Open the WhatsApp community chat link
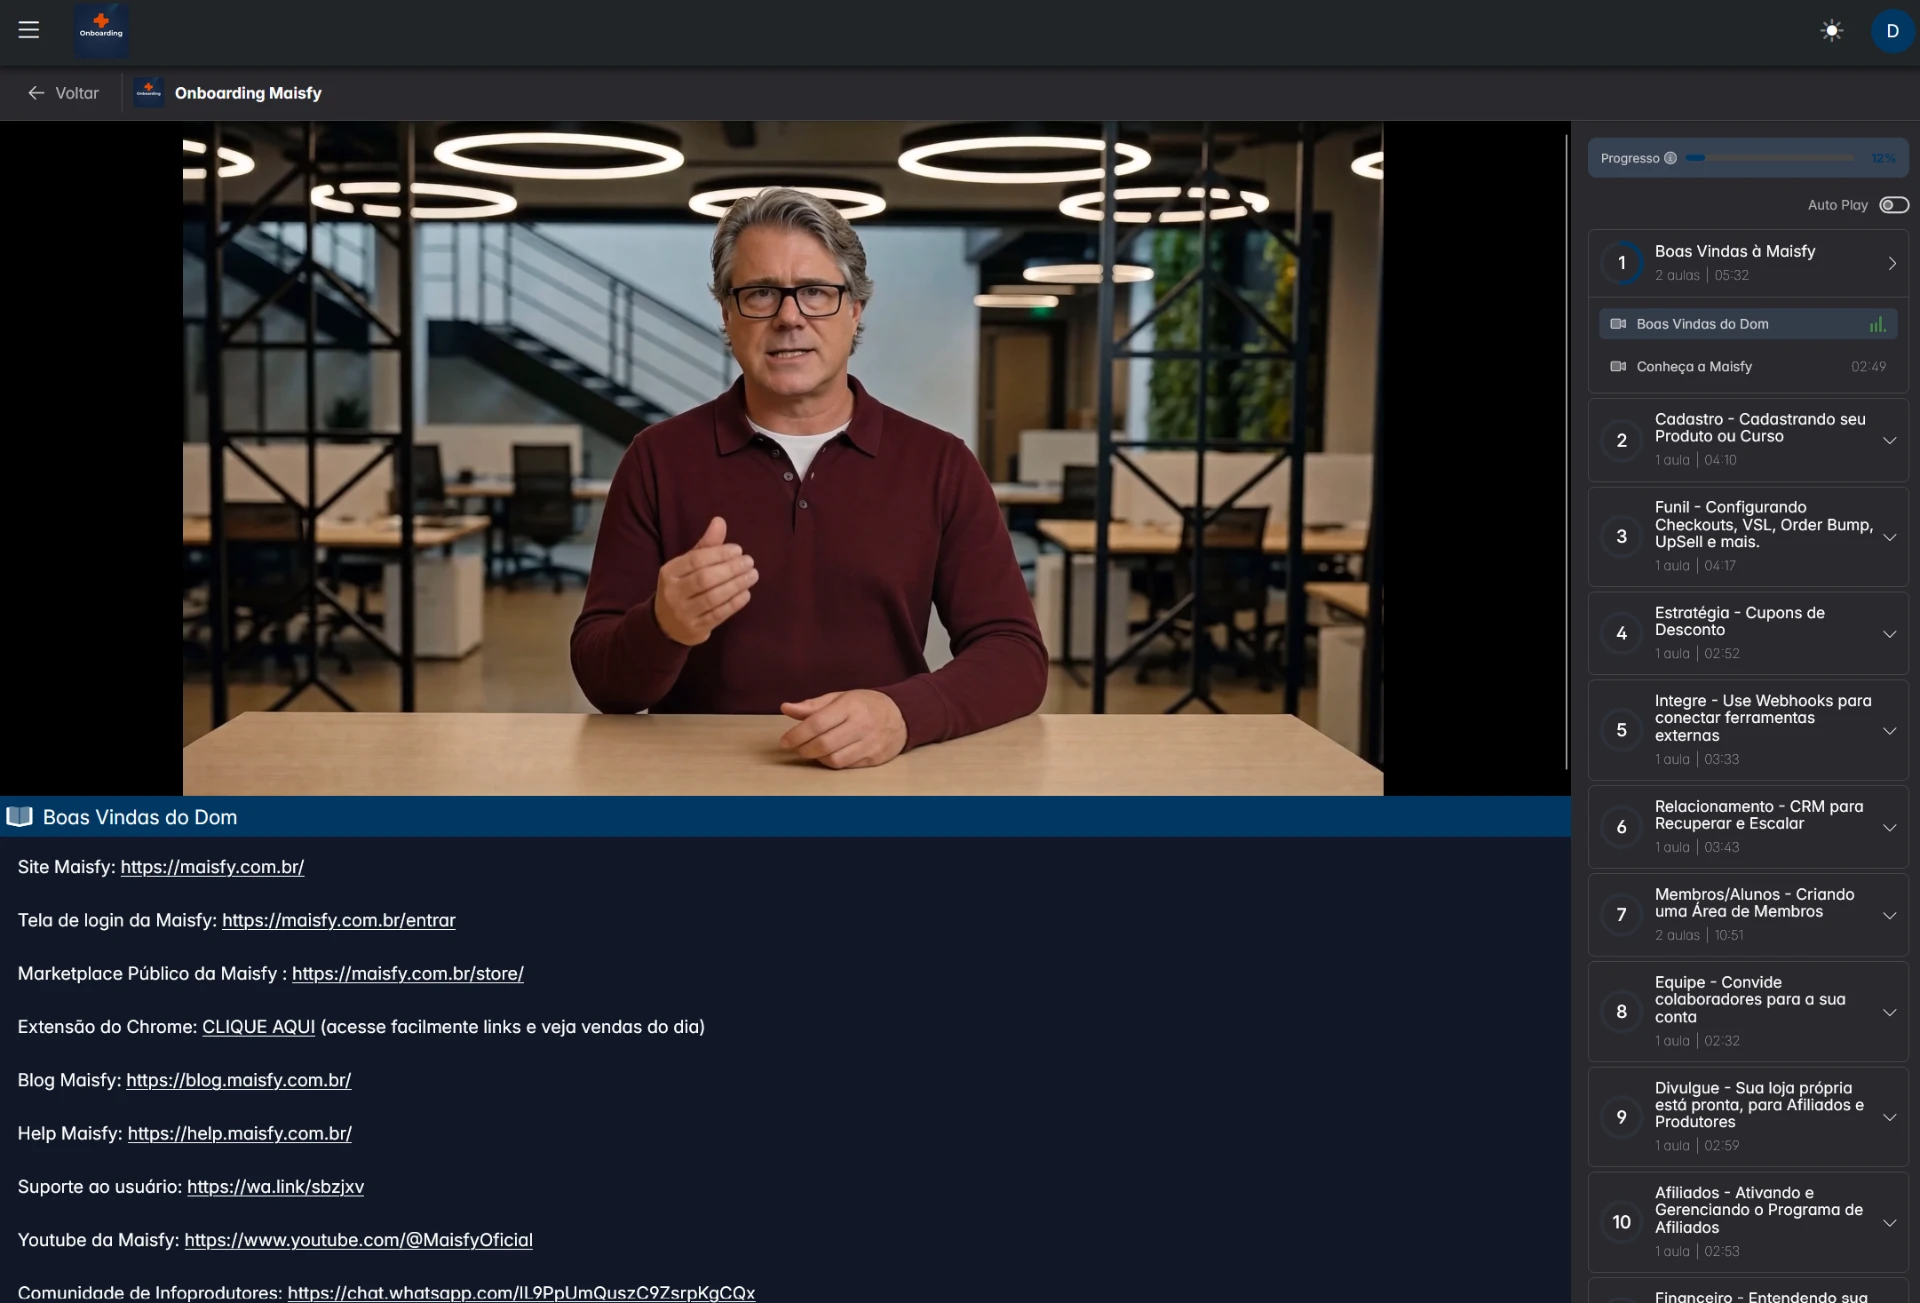 pos(521,1292)
